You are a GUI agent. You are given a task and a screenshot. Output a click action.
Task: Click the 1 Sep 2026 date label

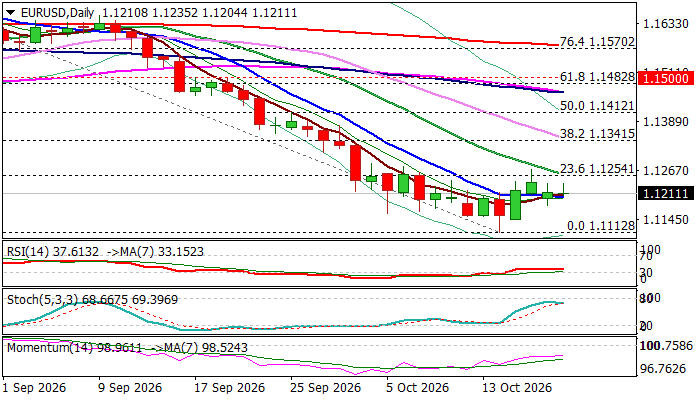(x=34, y=388)
